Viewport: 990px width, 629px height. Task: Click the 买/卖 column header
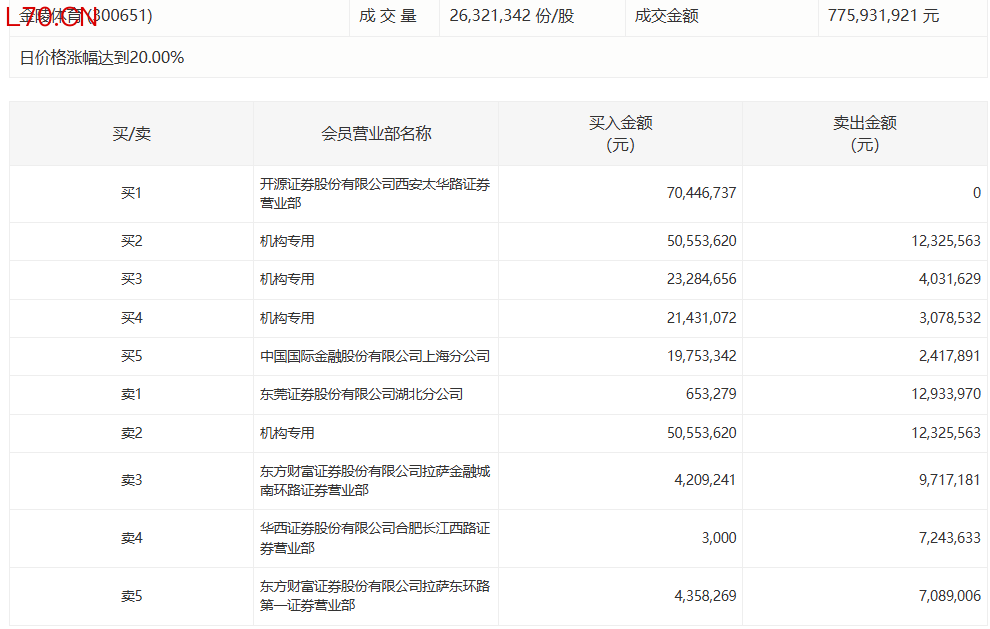coord(131,134)
